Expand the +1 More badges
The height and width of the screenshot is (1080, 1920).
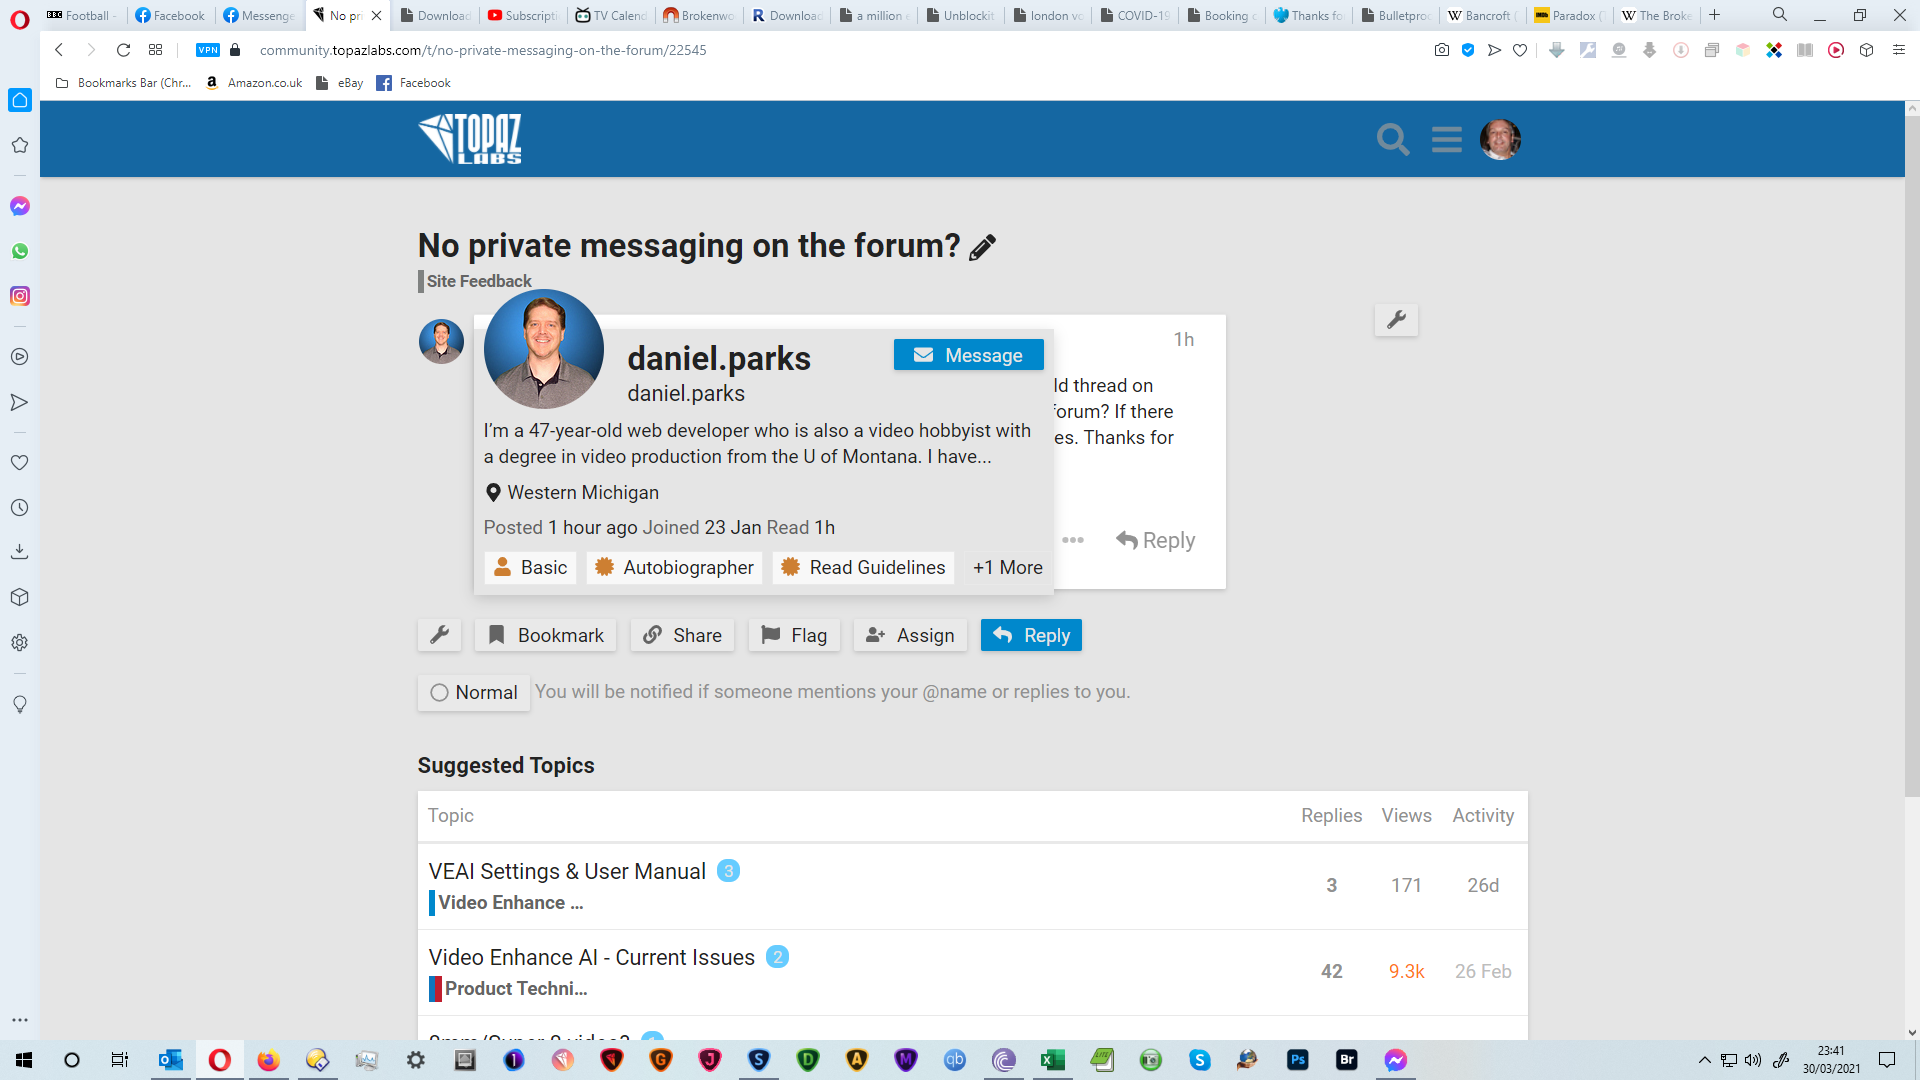pos(1007,567)
